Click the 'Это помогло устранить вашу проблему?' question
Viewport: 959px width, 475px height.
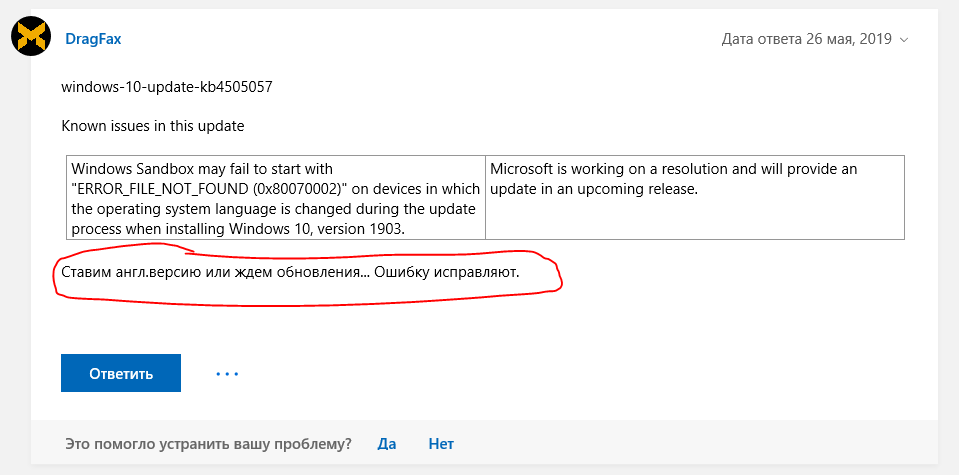coord(208,444)
